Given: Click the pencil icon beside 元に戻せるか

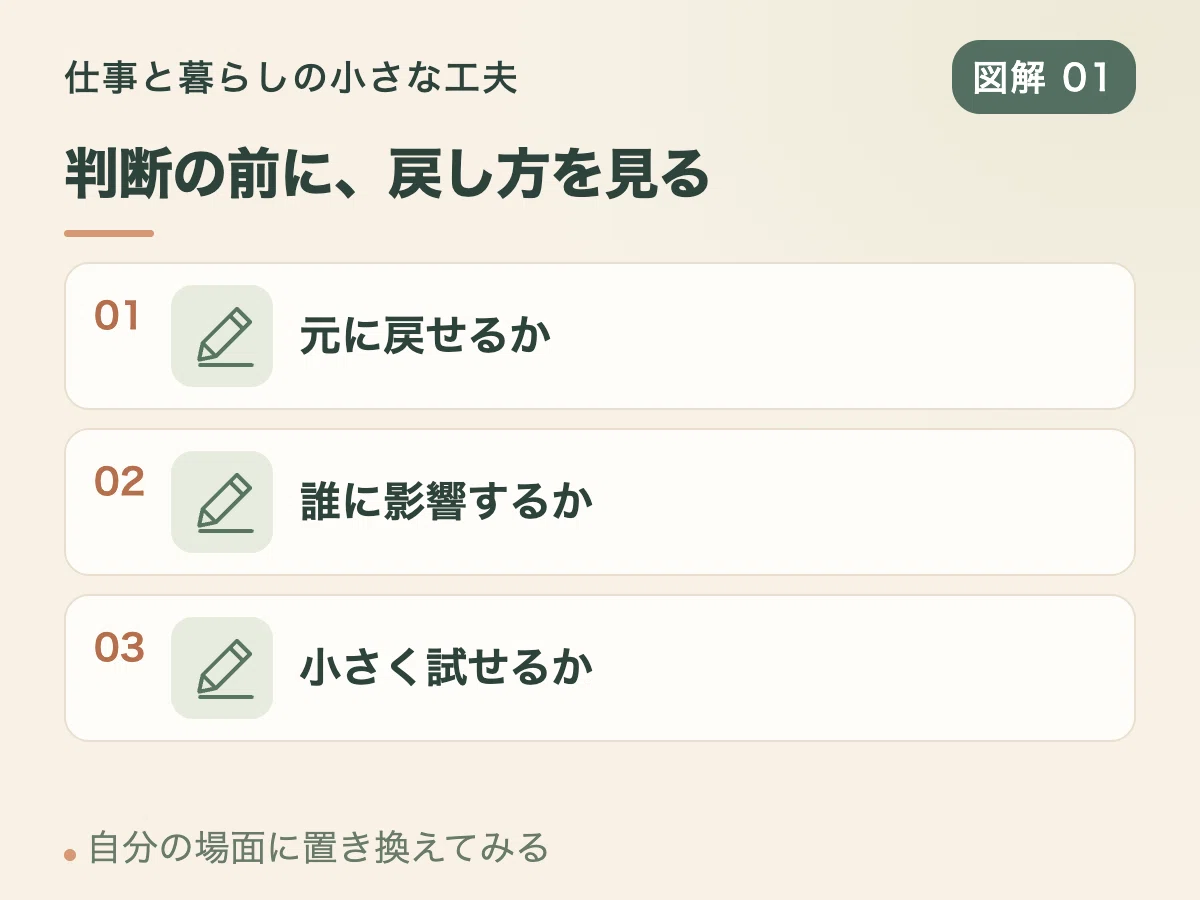Looking at the screenshot, I should [225, 337].
